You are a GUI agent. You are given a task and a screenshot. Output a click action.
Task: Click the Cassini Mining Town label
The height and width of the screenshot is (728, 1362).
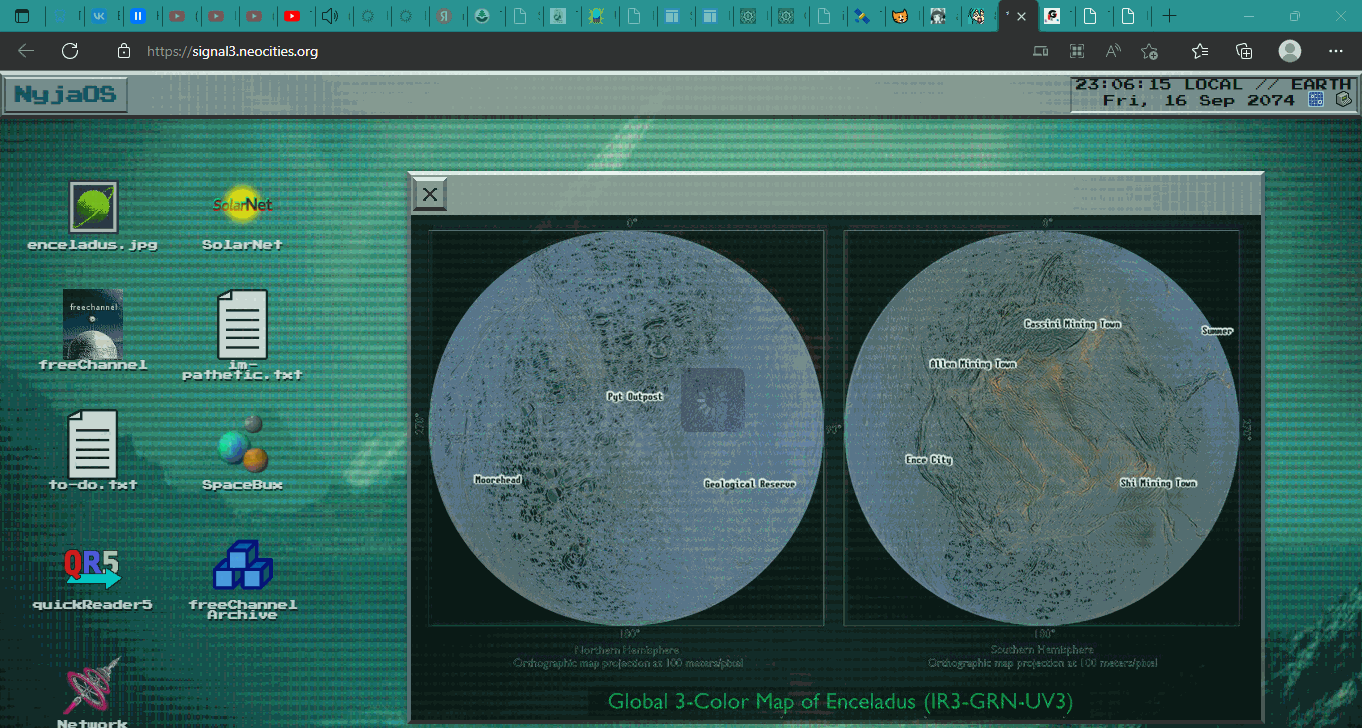[x=1072, y=324]
